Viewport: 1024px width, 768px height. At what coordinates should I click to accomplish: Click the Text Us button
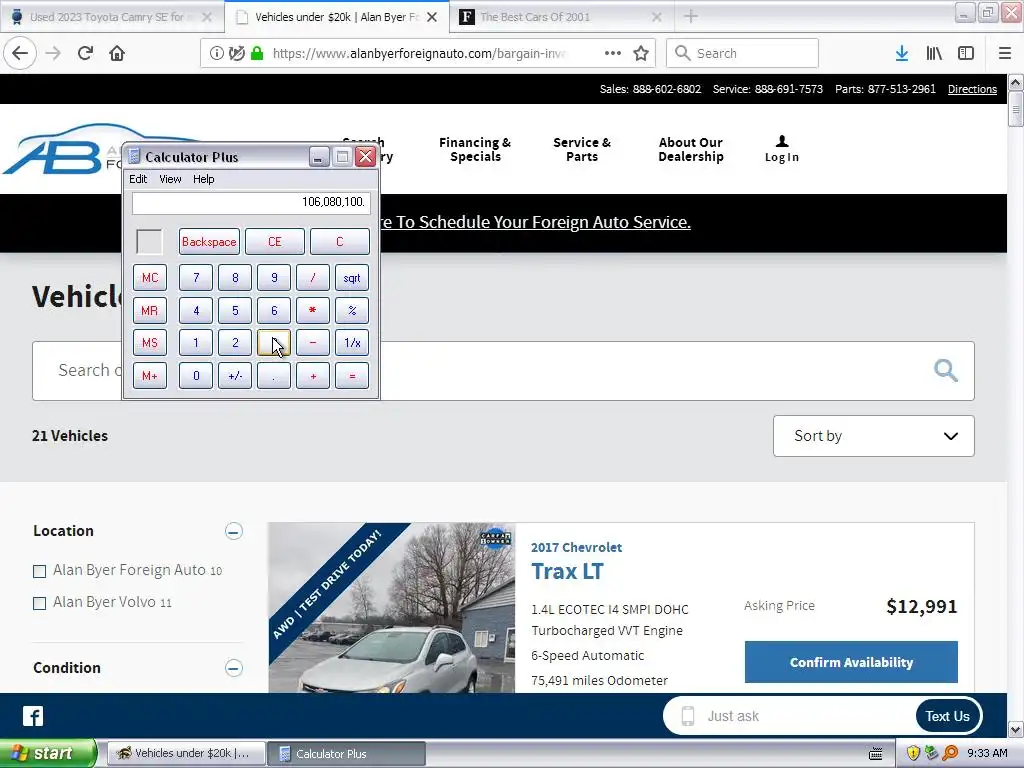tap(948, 716)
